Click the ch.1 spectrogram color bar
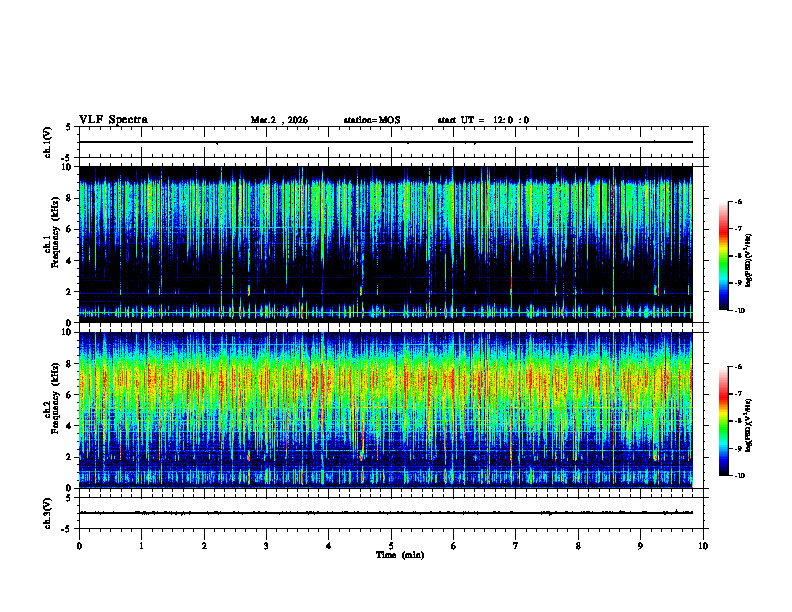Viewport: 792px width, 612px height. coord(723,256)
